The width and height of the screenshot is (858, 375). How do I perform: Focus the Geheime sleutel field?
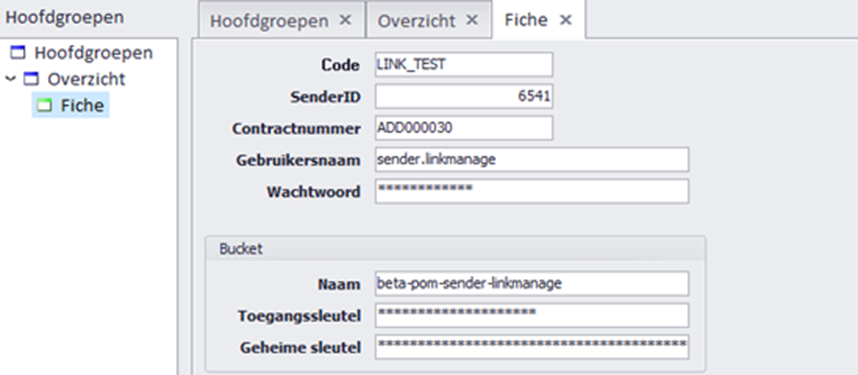[532, 347]
